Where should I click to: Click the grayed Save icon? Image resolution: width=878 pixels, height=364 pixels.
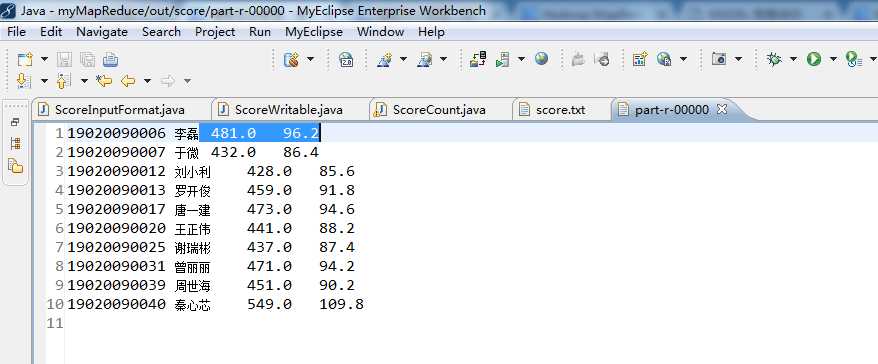(x=65, y=59)
